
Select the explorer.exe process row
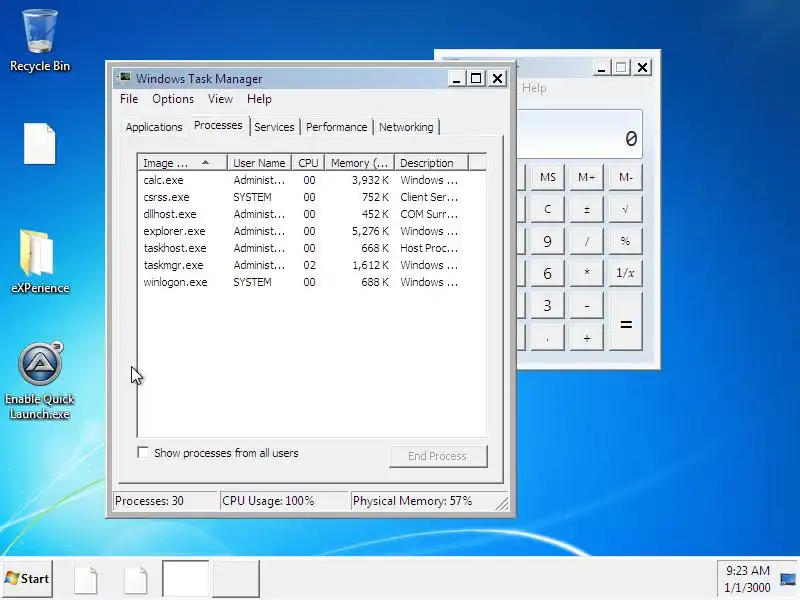tap(311, 231)
